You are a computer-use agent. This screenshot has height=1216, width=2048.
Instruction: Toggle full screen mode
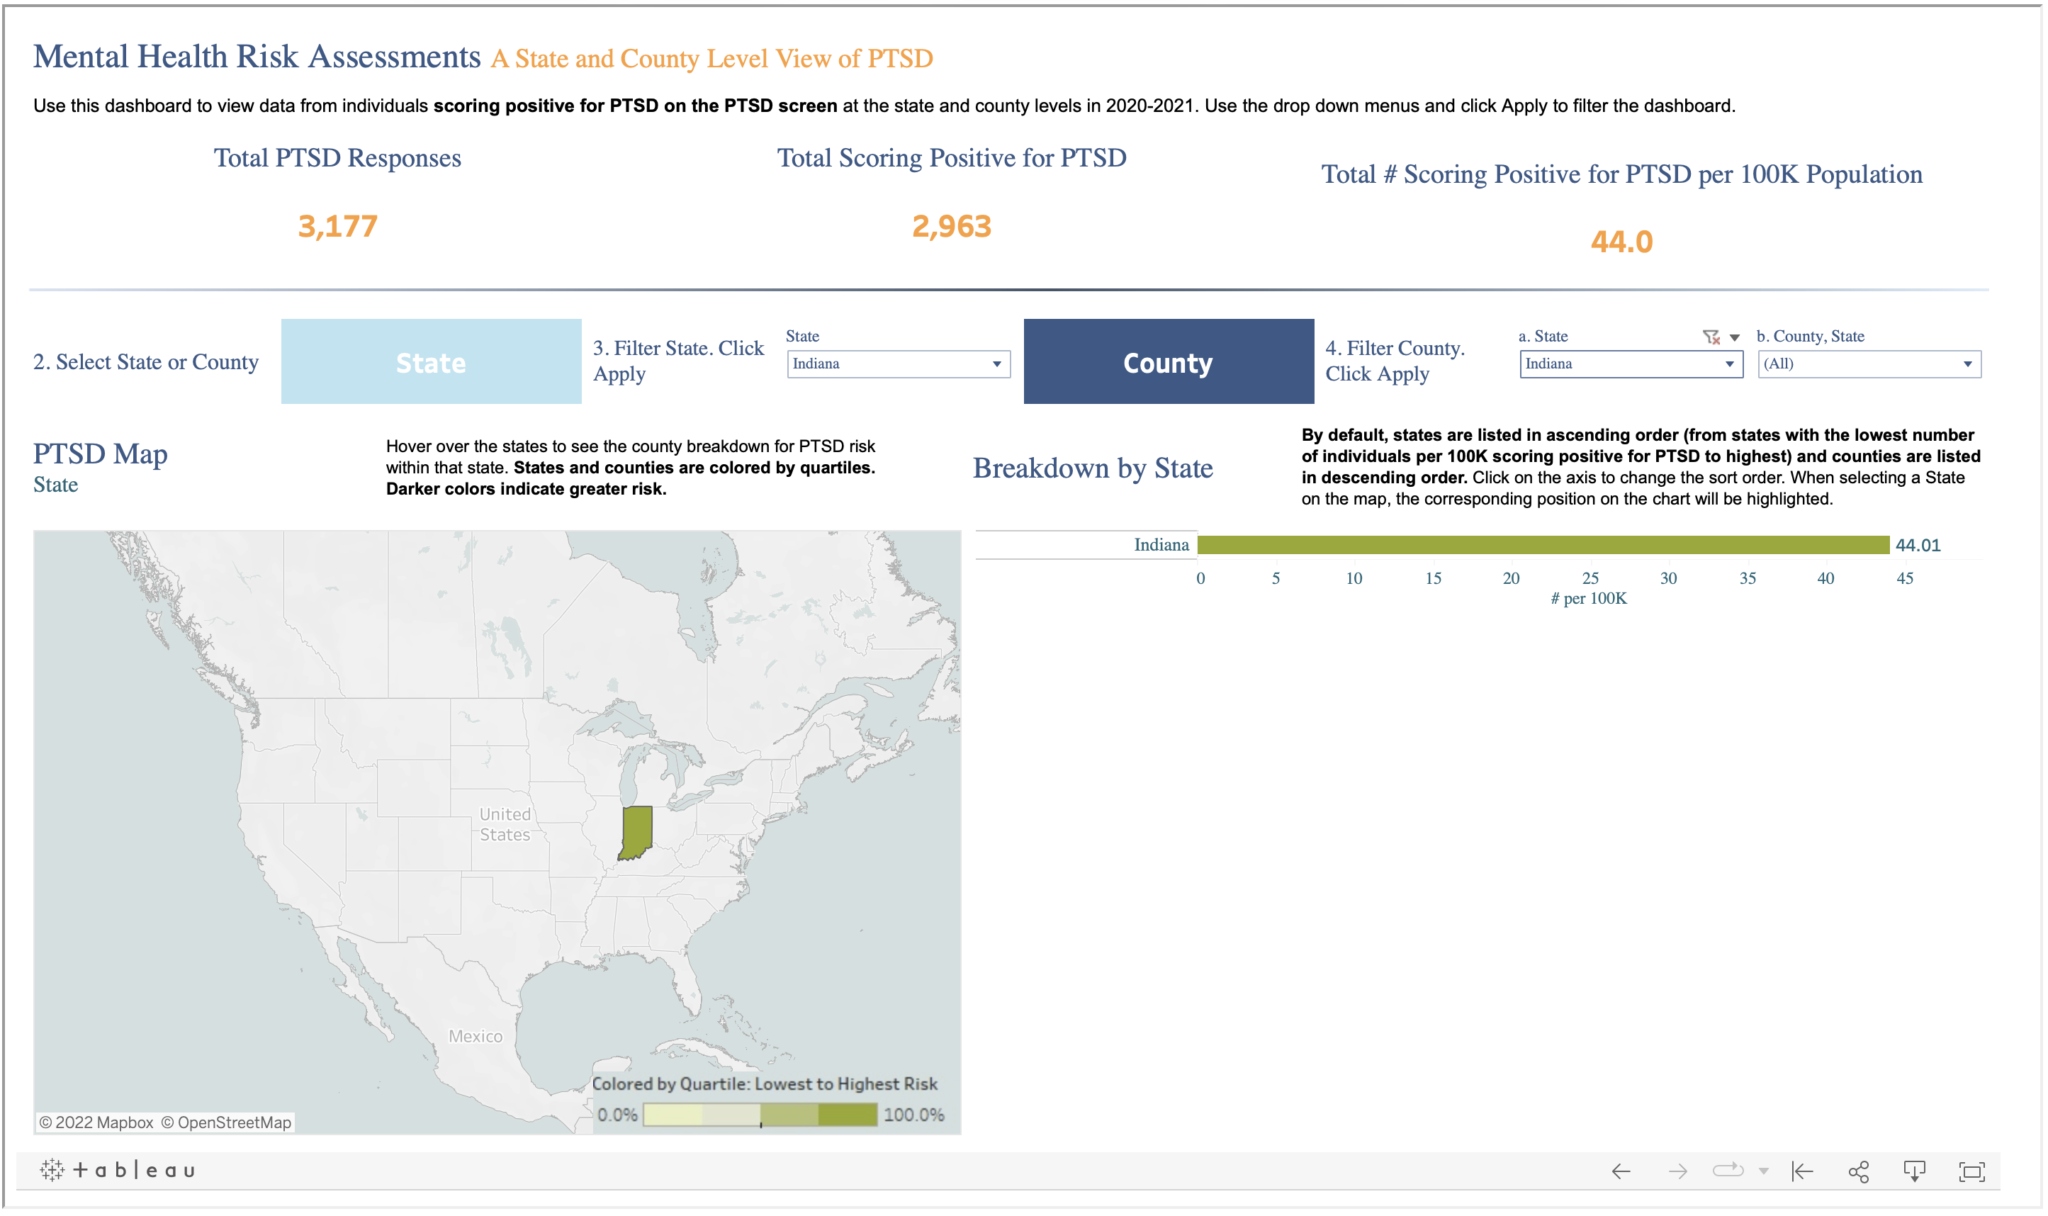coord(1970,1170)
